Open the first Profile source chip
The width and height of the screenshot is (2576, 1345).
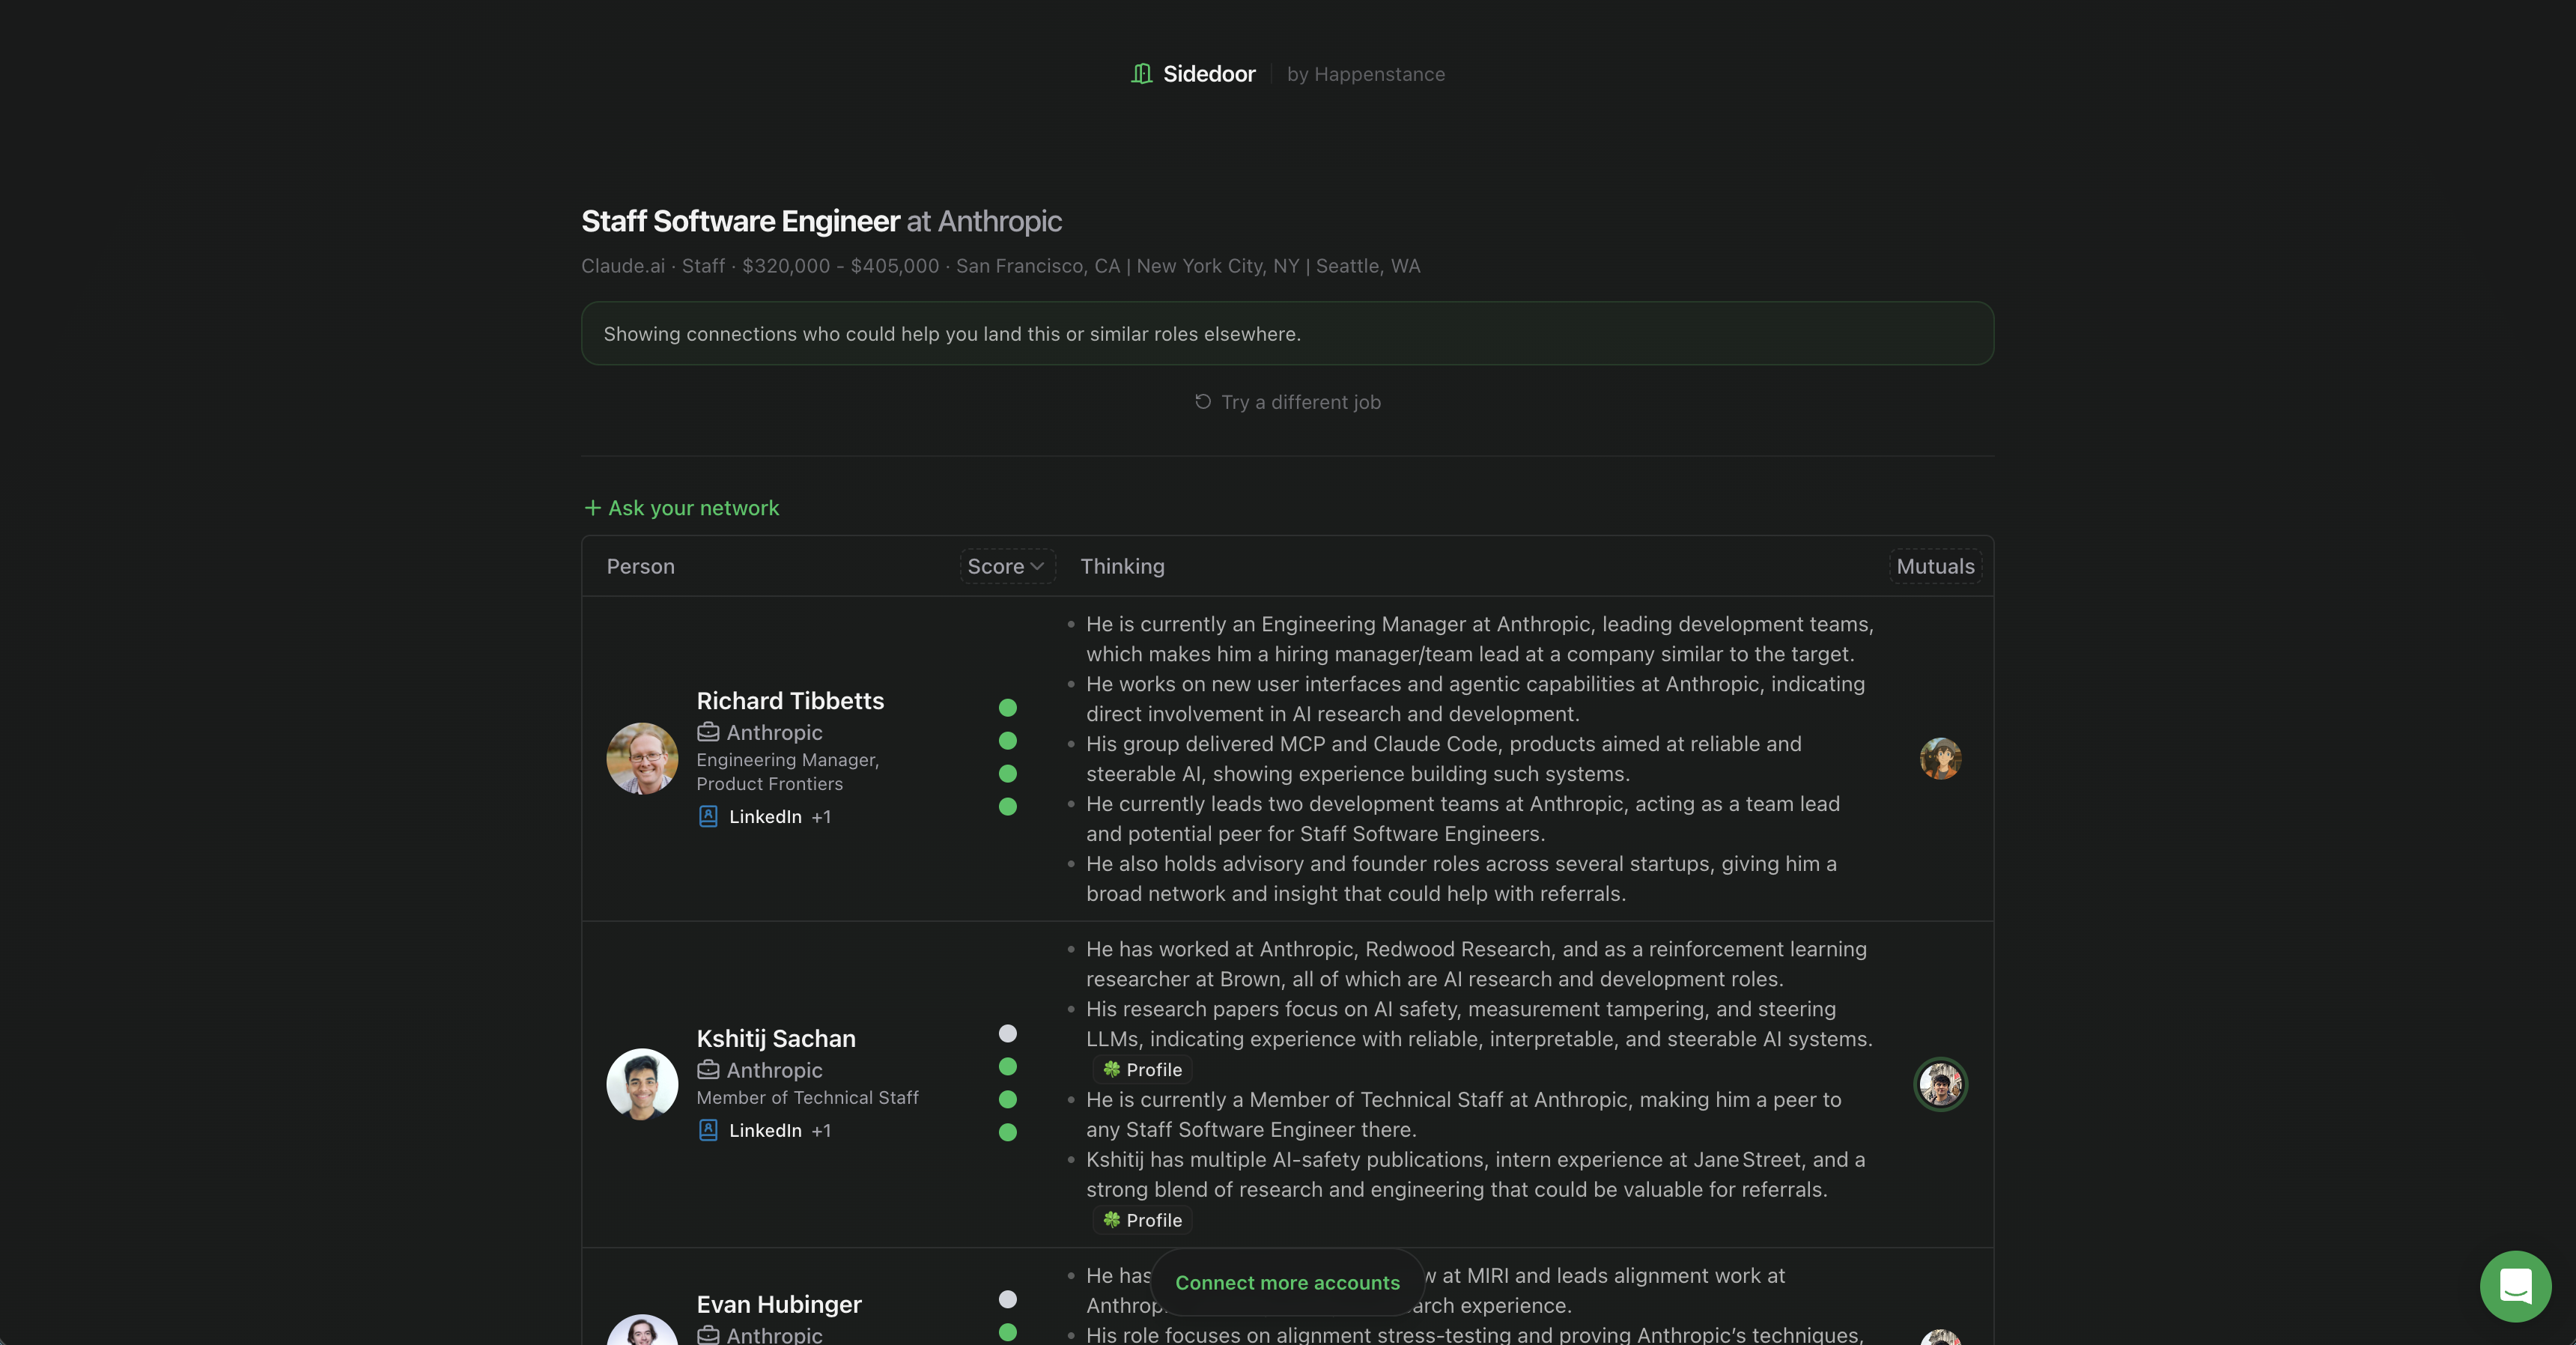[1142, 1069]
